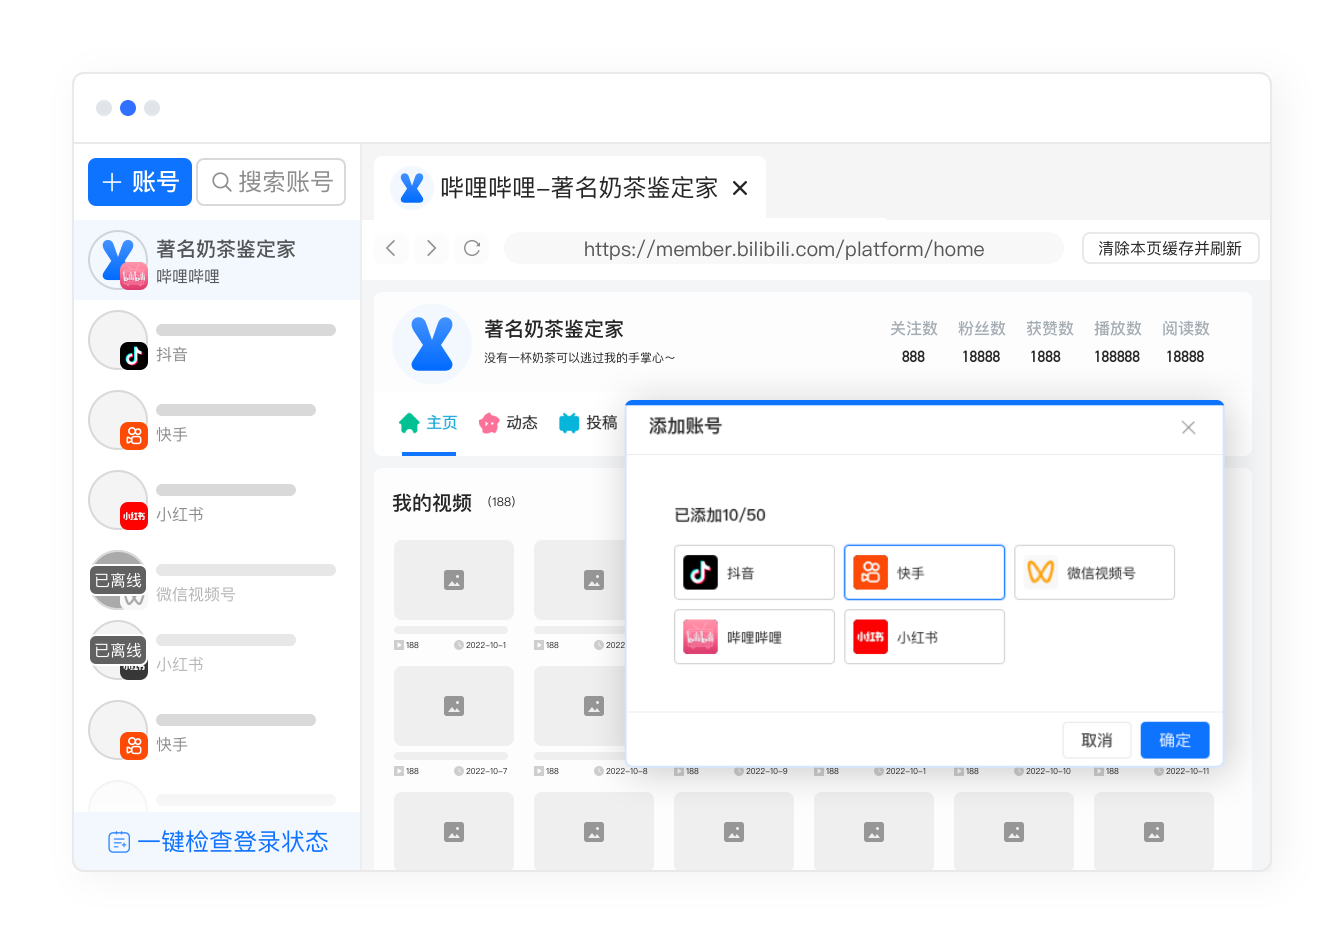Viewport: 1344px width, 944px height.
Task: Open video thumbnail dated 2022-10-1 in first row
Action: 454,580
